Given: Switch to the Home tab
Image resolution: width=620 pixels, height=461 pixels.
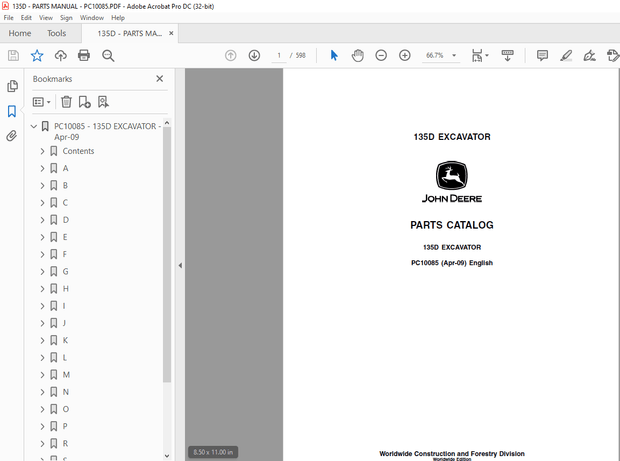Looking at the screenshot, I should [x=20, y=33].
